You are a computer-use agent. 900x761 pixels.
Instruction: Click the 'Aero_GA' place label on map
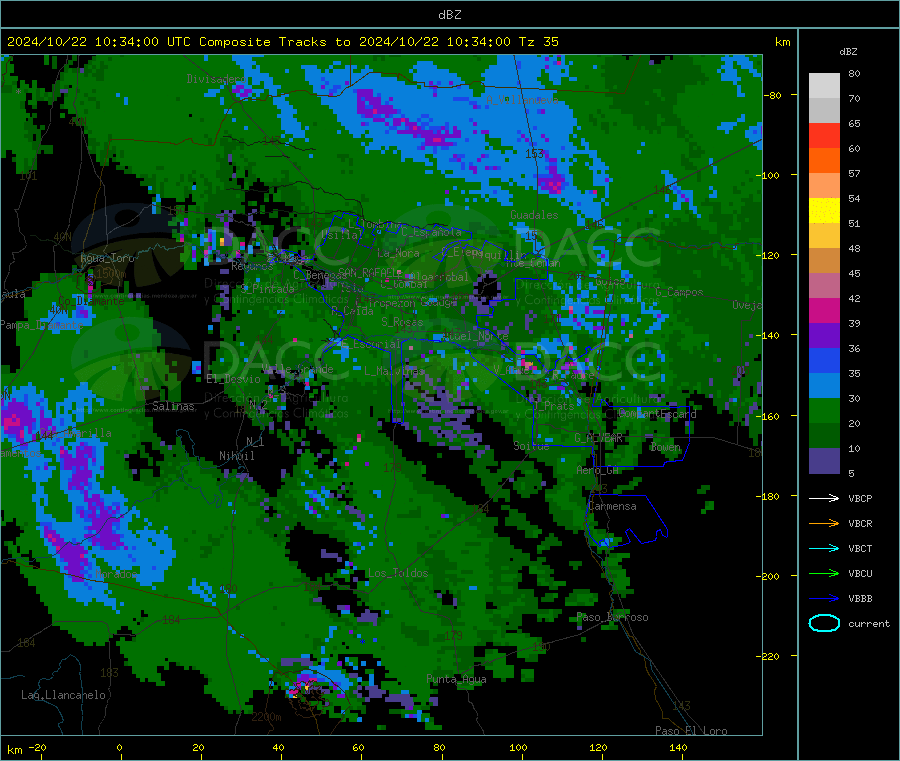click(x=598, y=470)
